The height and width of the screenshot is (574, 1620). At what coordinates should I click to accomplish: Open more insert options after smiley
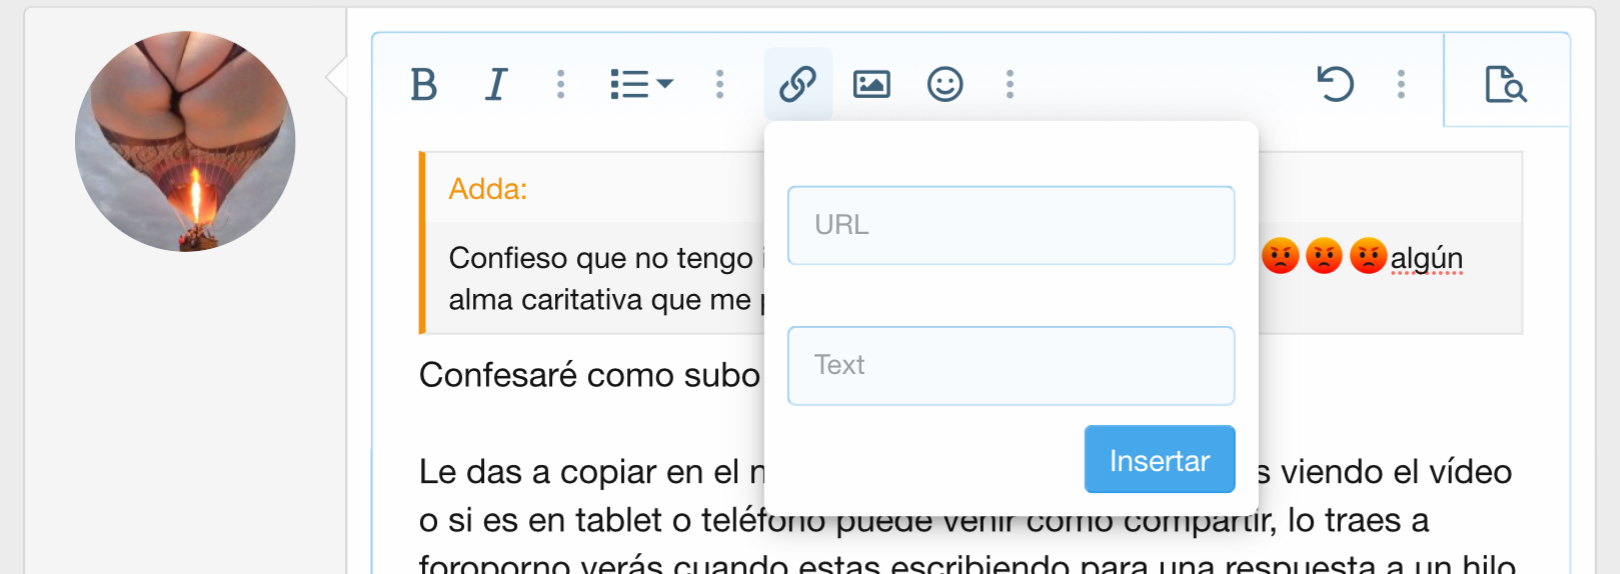coord(1010,85)
